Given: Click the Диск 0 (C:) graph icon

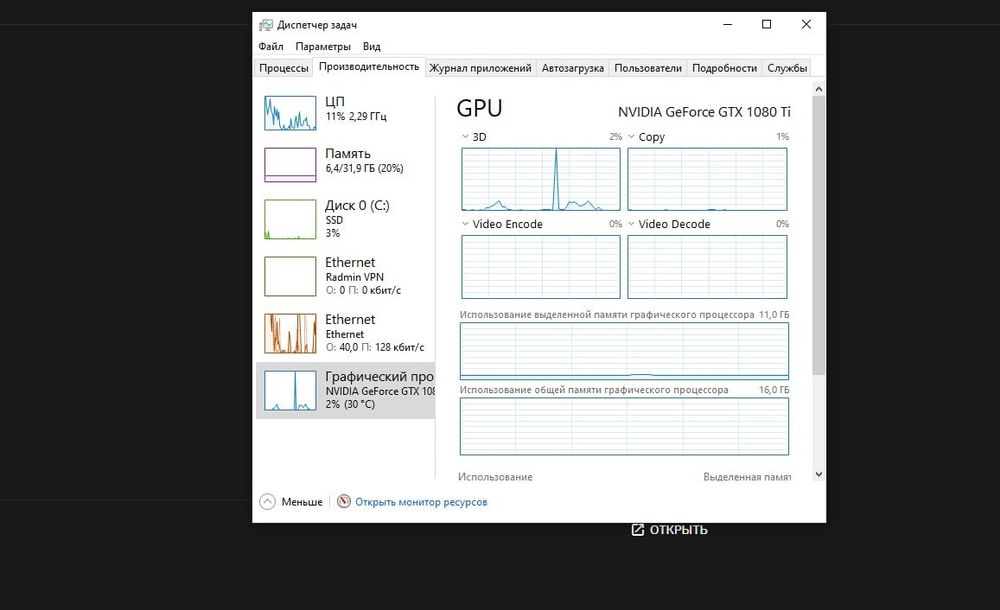Looking at the screenshot, I should [x=290, y=219].
